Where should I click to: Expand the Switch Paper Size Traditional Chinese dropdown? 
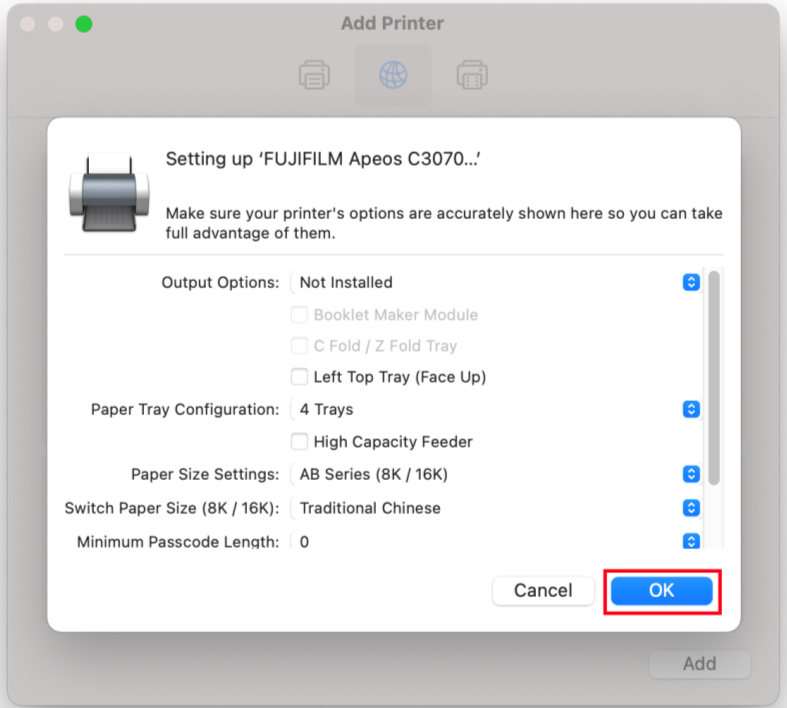(495, 508)
